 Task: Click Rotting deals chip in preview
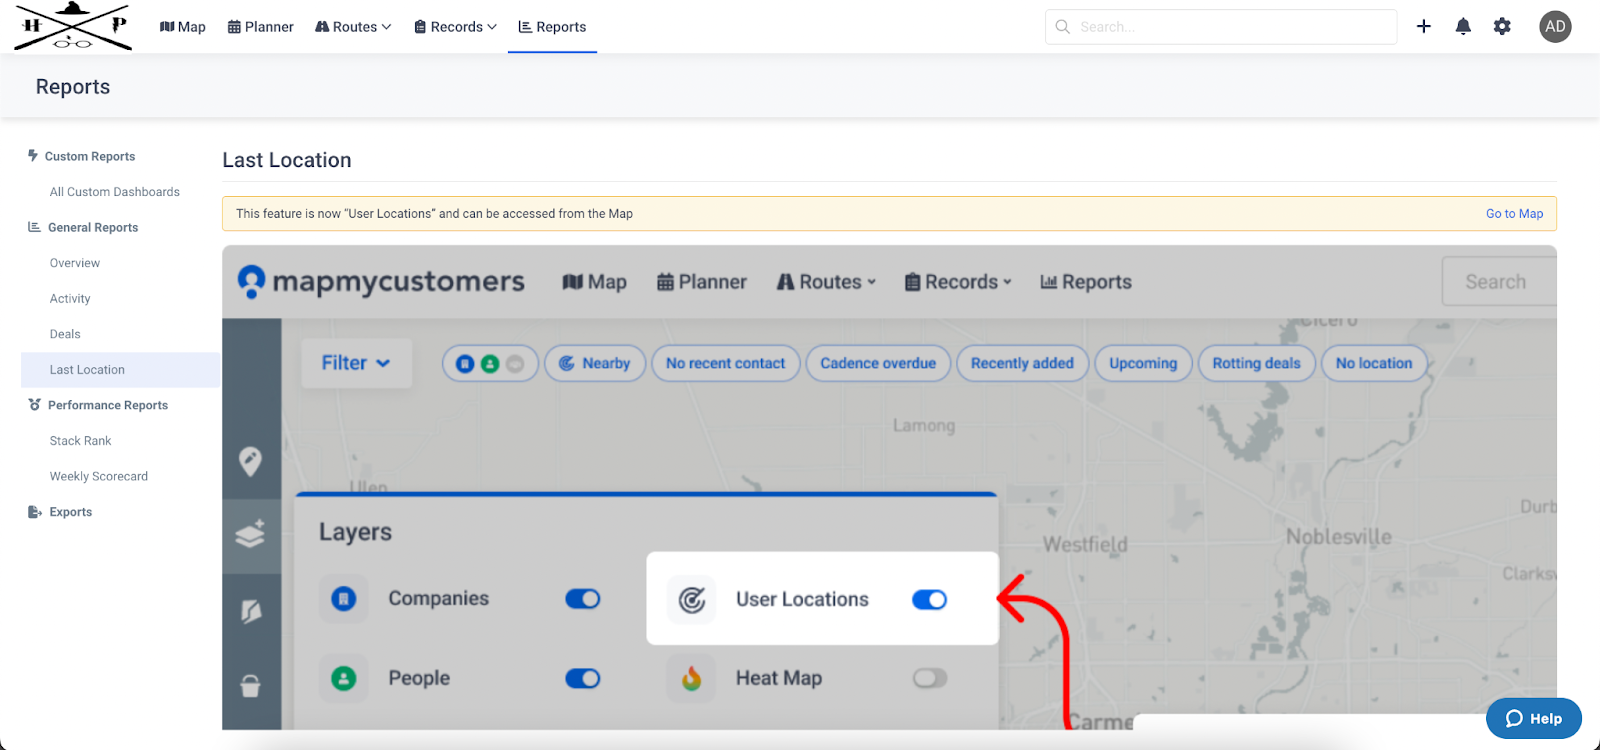[1256, 363]
